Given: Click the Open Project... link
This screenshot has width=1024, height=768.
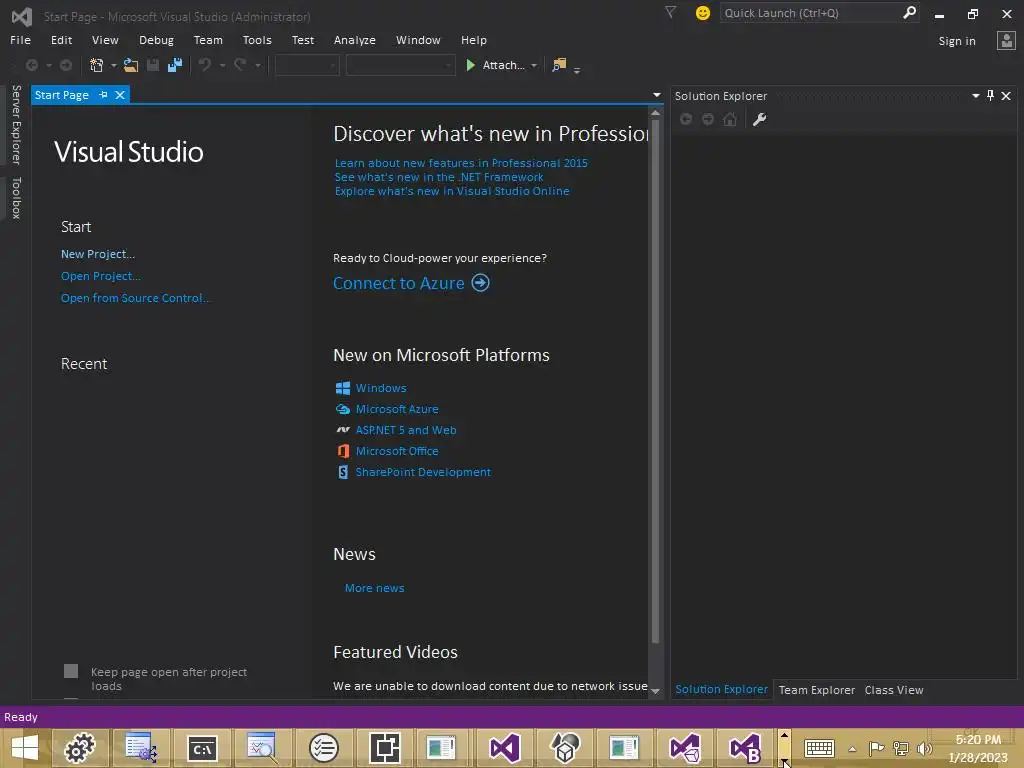Looking at the screenshot, I should click(x=101, y=276).
